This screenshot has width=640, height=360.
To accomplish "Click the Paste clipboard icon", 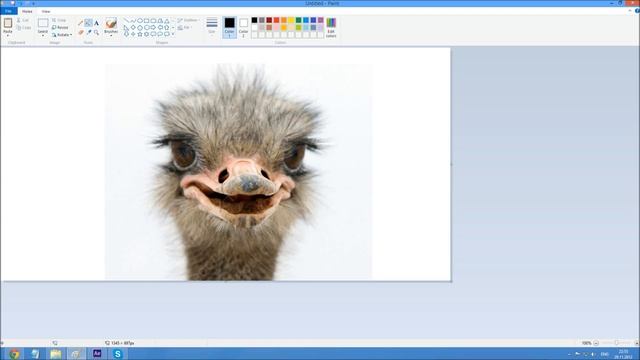I will [8, 23].
